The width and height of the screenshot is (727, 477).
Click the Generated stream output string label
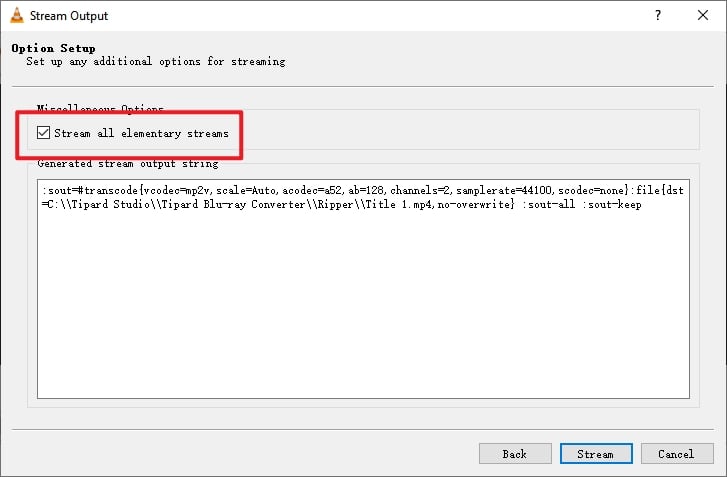pyautogui.click(x=127, y=163)
